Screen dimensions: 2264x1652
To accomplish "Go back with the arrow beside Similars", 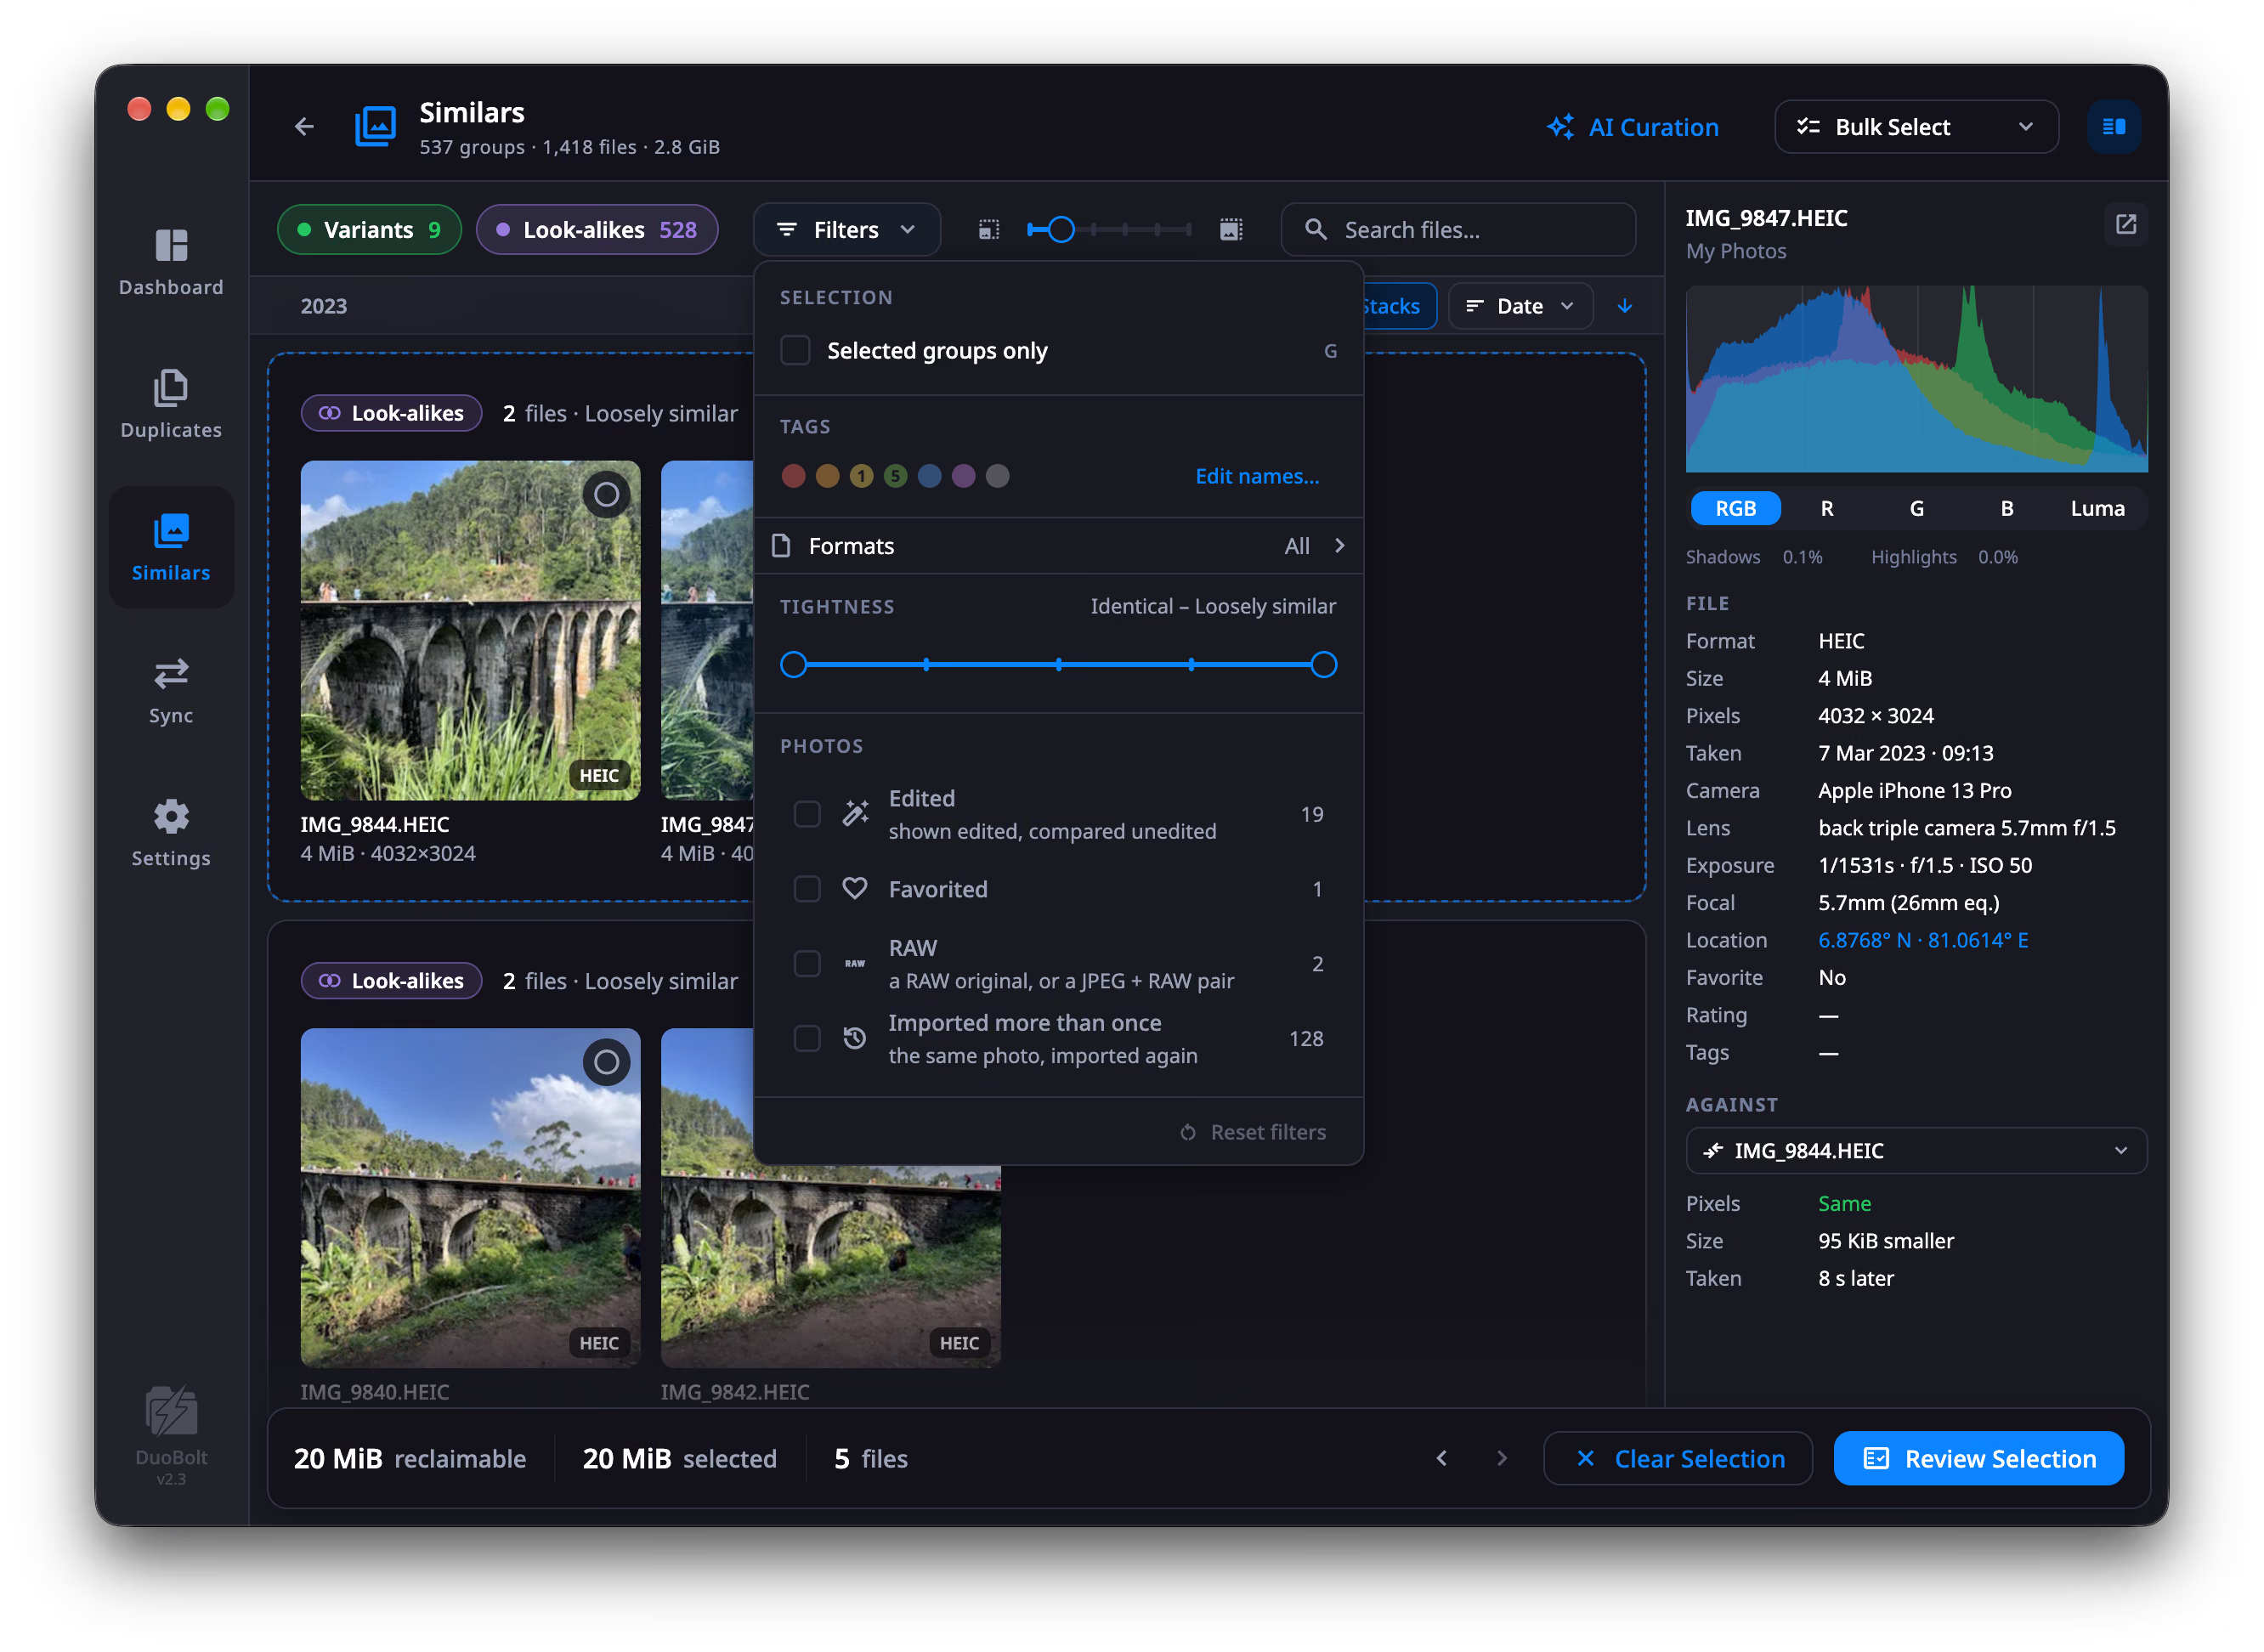I will [304, 127].
